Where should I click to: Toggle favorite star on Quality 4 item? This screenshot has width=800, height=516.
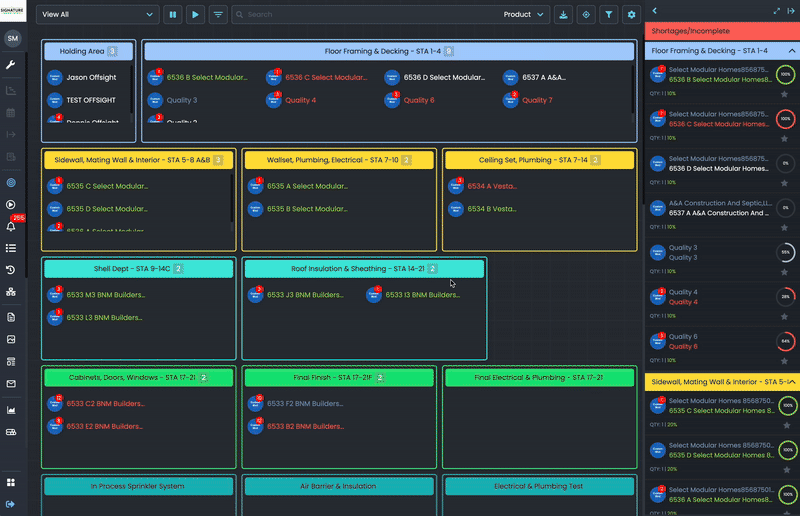784,316
